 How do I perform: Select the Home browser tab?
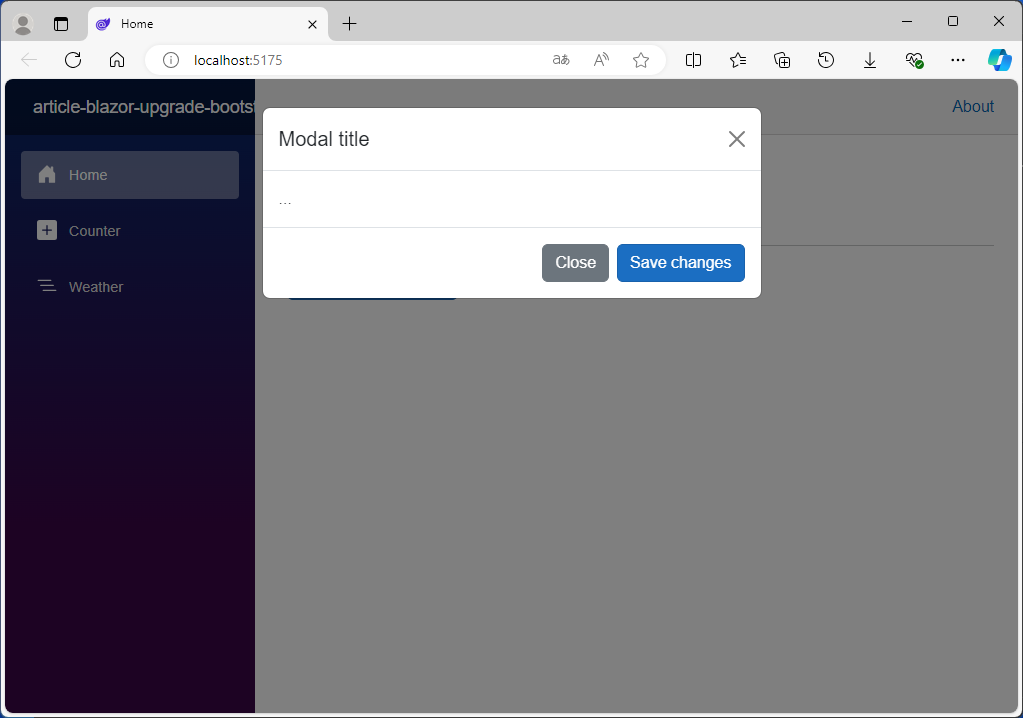pyautogui.click(x=207, y=24)
